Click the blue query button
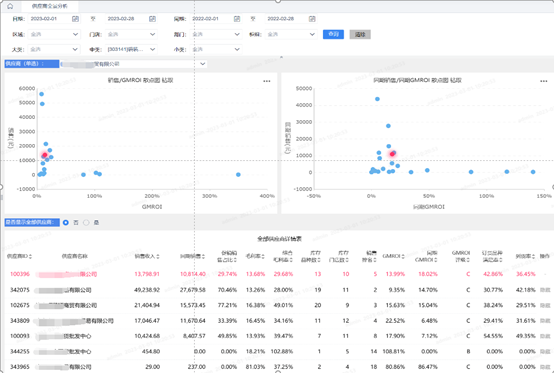The image size is (554, 373). (x=333, y=34)
